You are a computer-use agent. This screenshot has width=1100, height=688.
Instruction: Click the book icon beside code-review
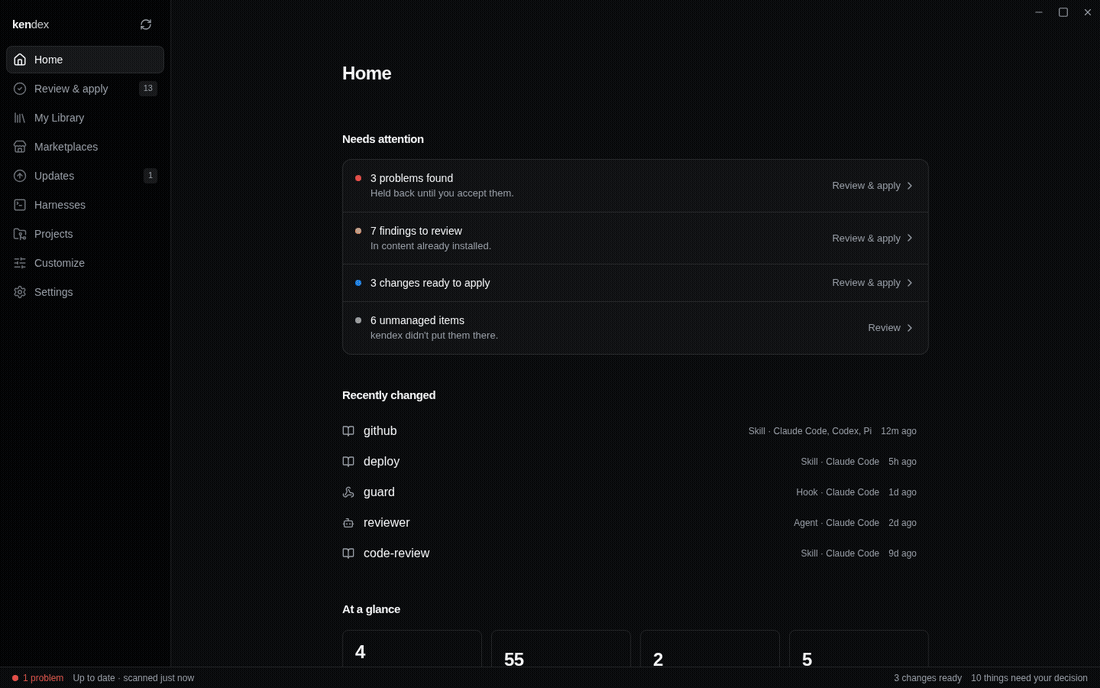tap(348, 553)
